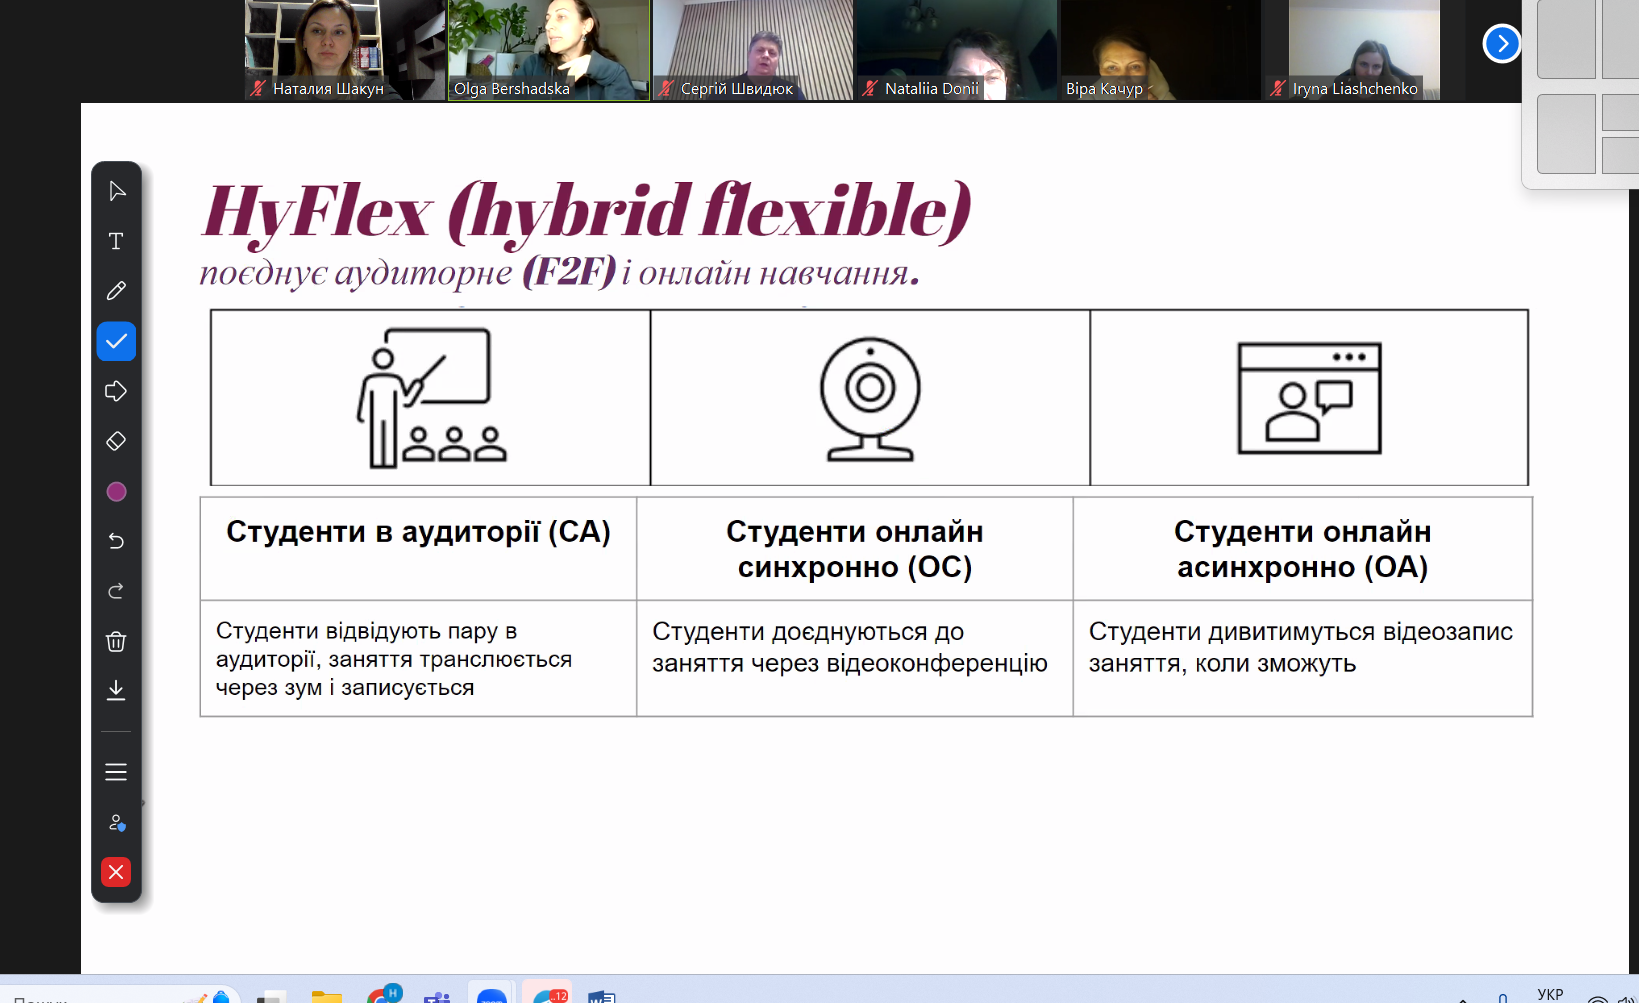Open the purple annotation color picker
This screenshot has width=1639, height=1003.
click(x=116, y=491)
